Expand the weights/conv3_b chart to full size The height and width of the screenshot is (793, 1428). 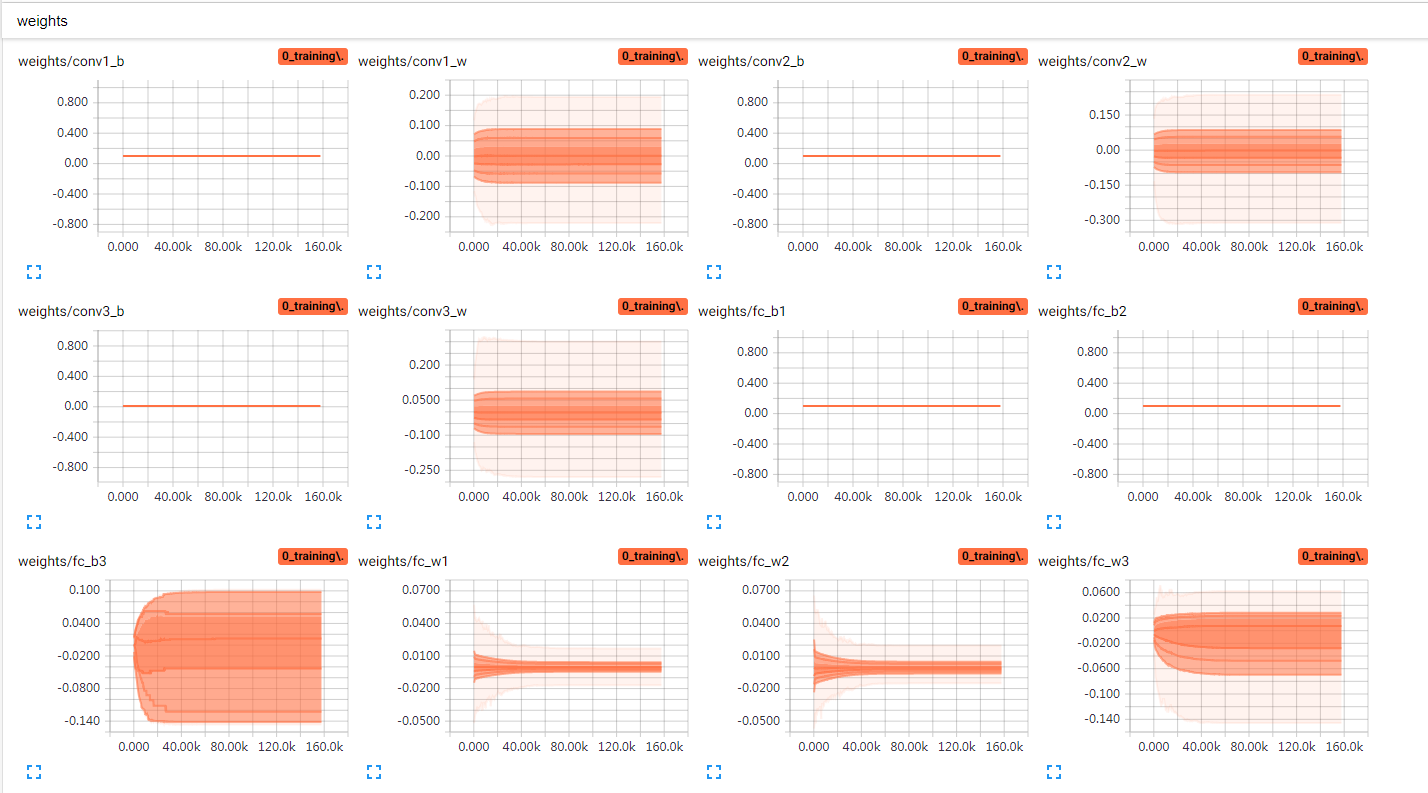coord(34,521)
